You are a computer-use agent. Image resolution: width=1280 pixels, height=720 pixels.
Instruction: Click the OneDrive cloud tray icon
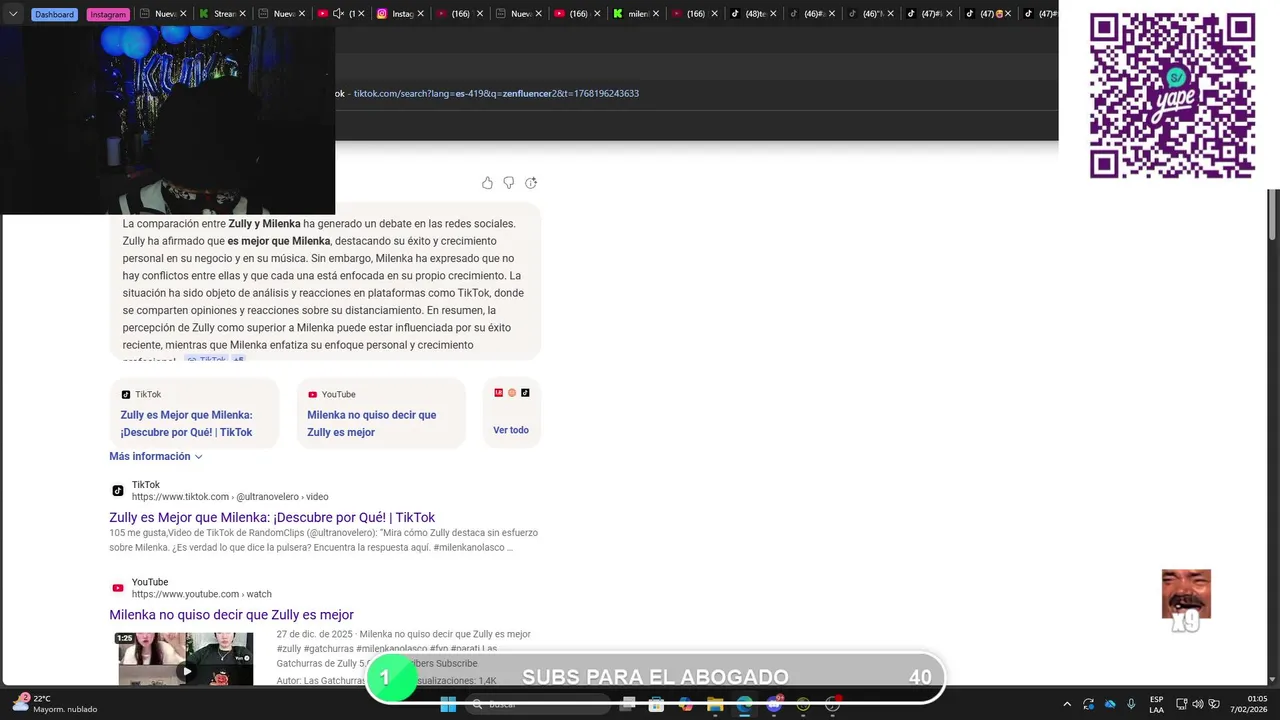[1110, 705]
